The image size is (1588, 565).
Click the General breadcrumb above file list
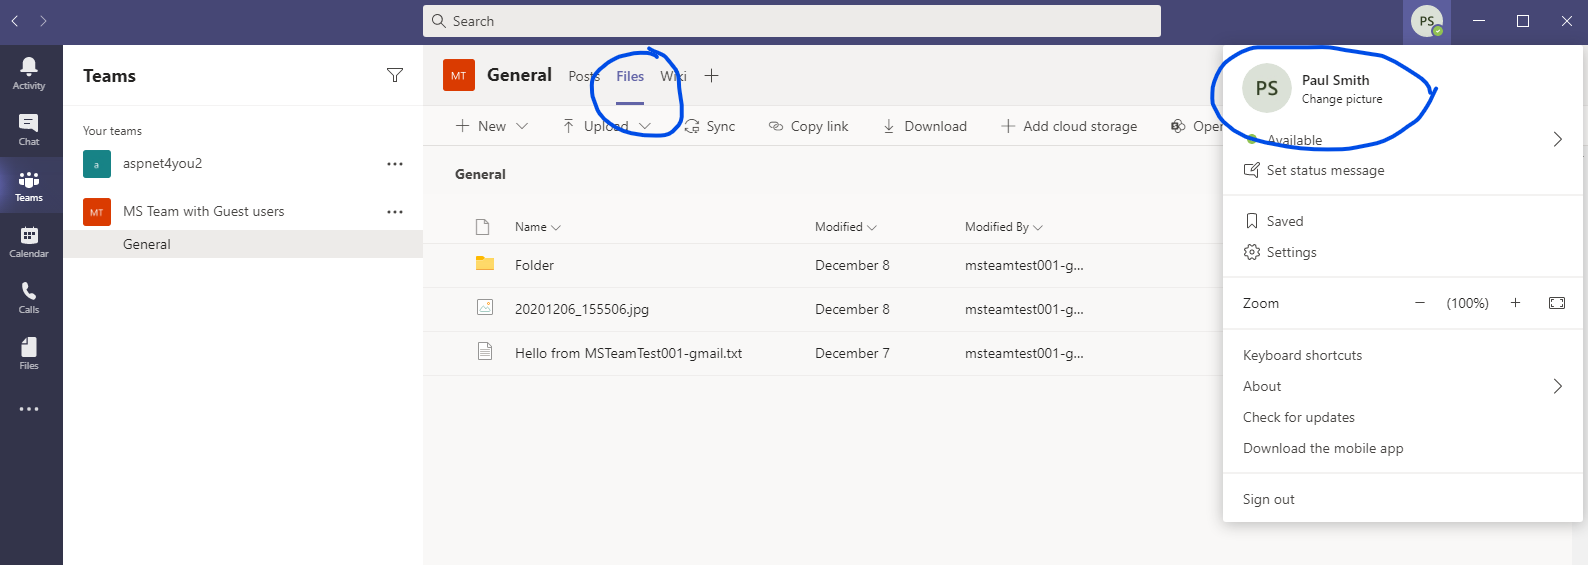pyautogui.click(x=480, y=174)
